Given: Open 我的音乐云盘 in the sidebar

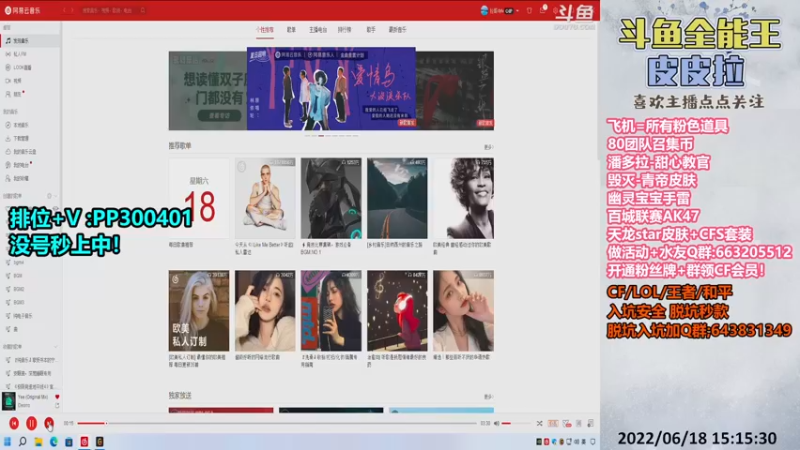Looking at the screenshot, I should pyautogui.click(x=30, y=152).
